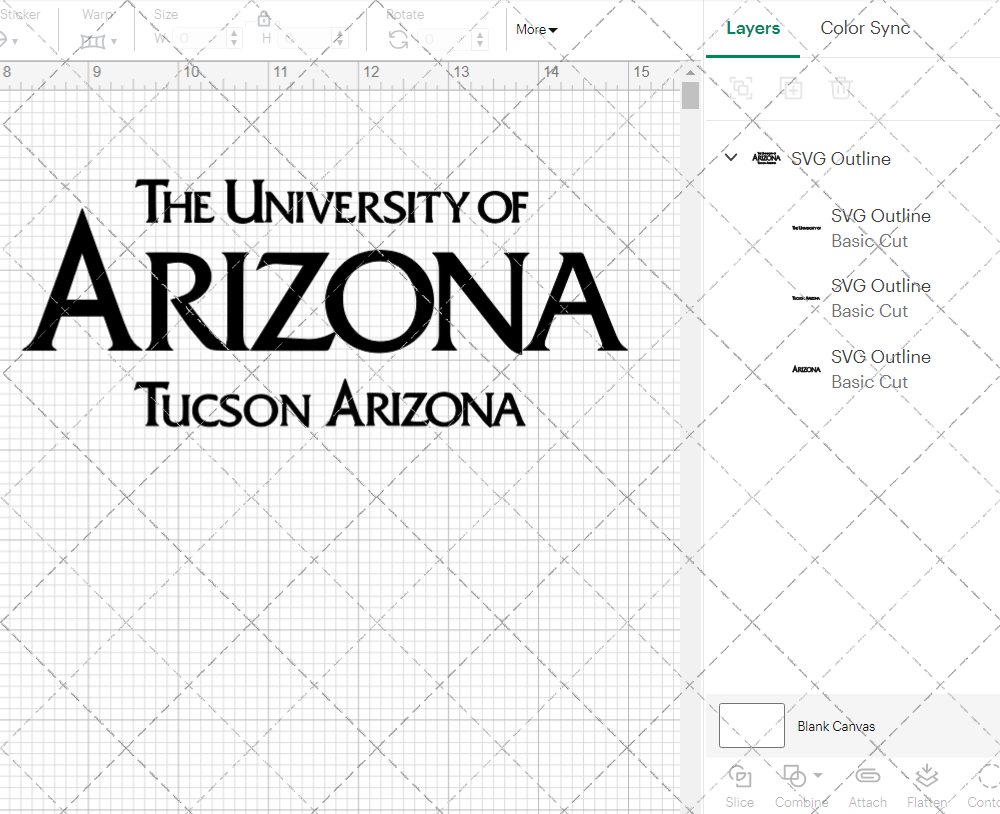The image size is (1000, 814).
Task: Collapse the SVG Outline group chevron
Action: point(730,157)
